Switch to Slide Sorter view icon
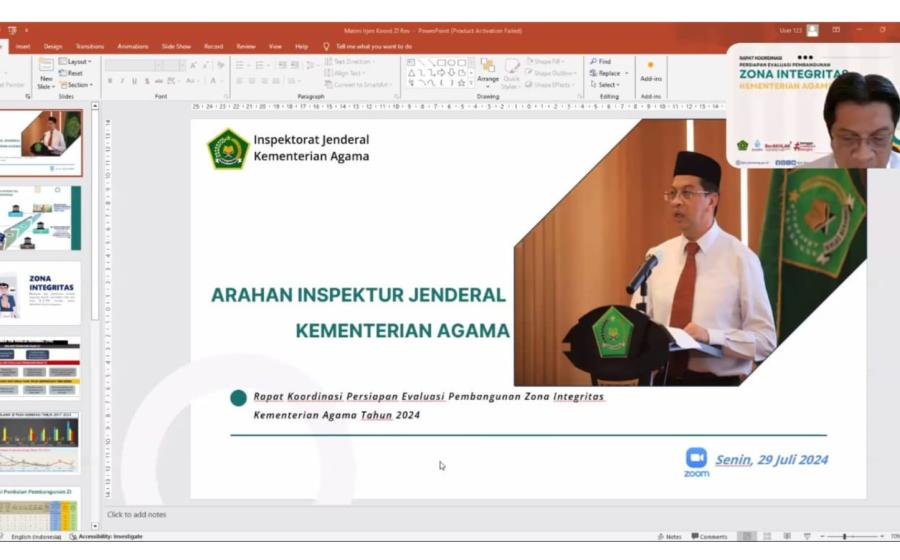900x560 pixels. tap(767, 536)
